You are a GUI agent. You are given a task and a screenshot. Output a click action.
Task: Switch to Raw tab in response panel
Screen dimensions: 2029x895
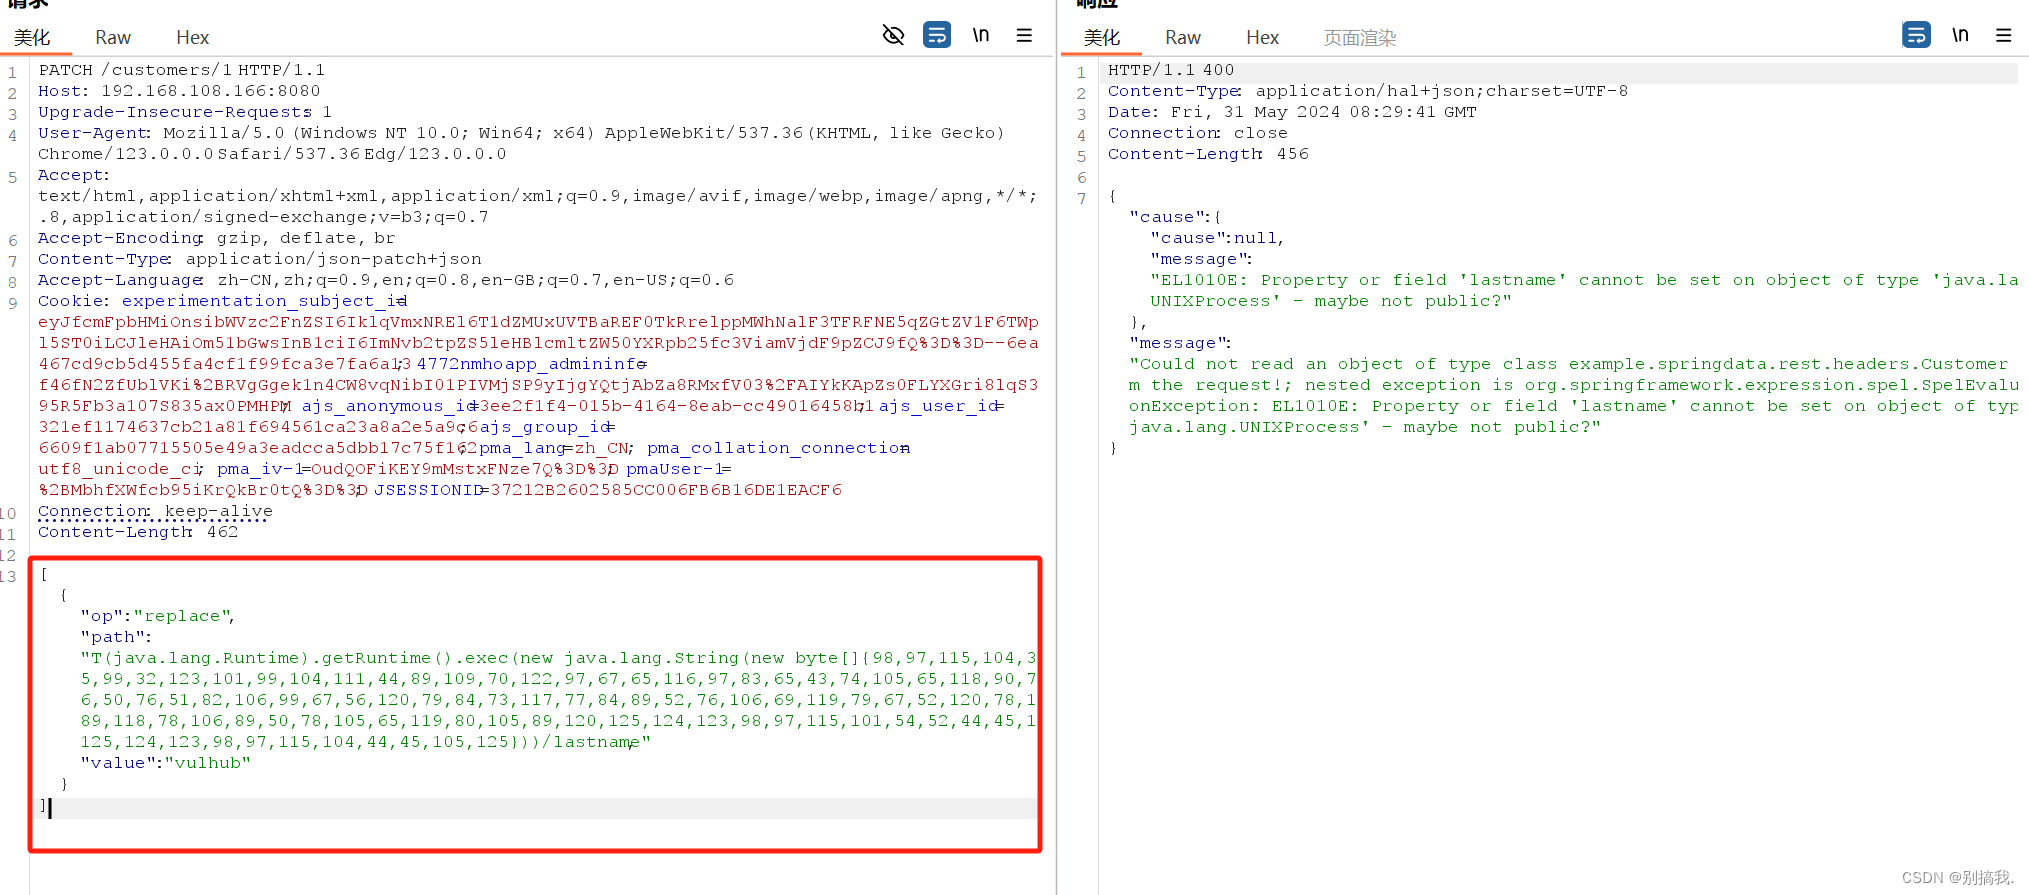pos(1183,38)
